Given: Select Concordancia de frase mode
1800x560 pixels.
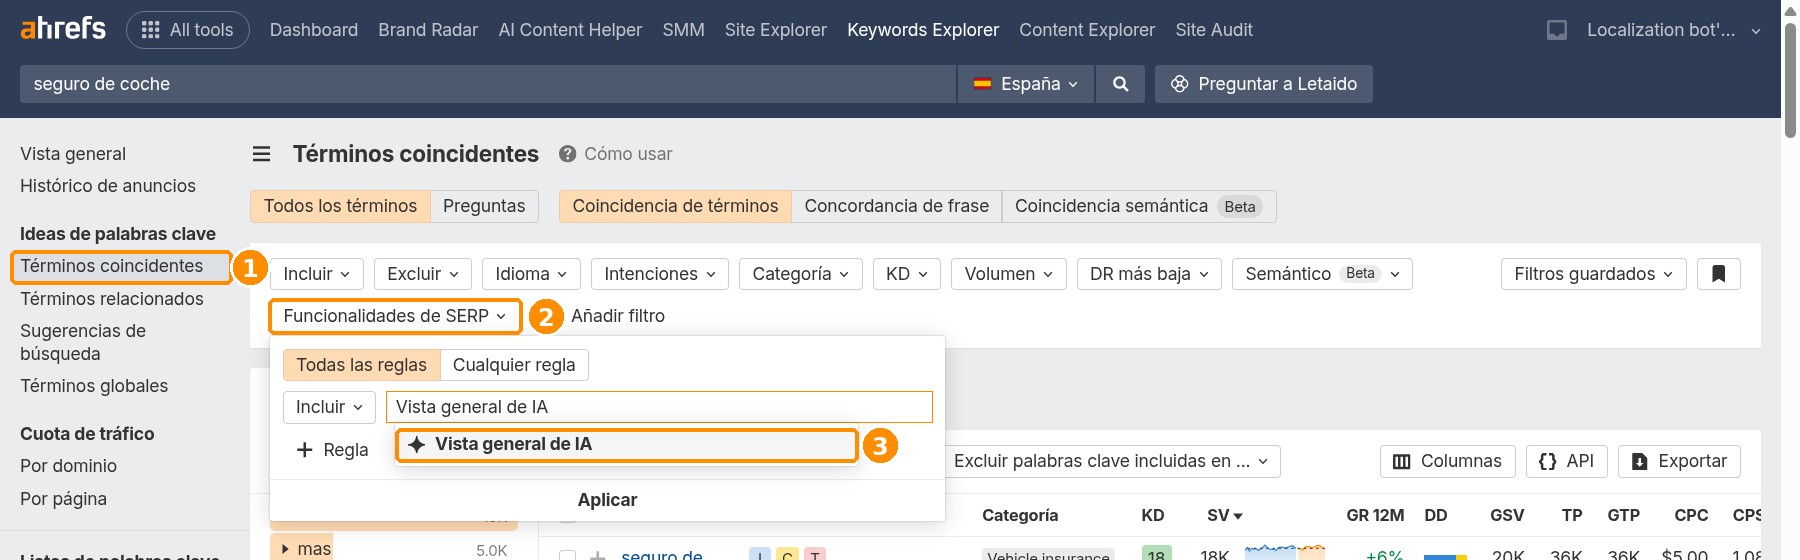Looking at the screenshot, I should click(x=897, y=206).
